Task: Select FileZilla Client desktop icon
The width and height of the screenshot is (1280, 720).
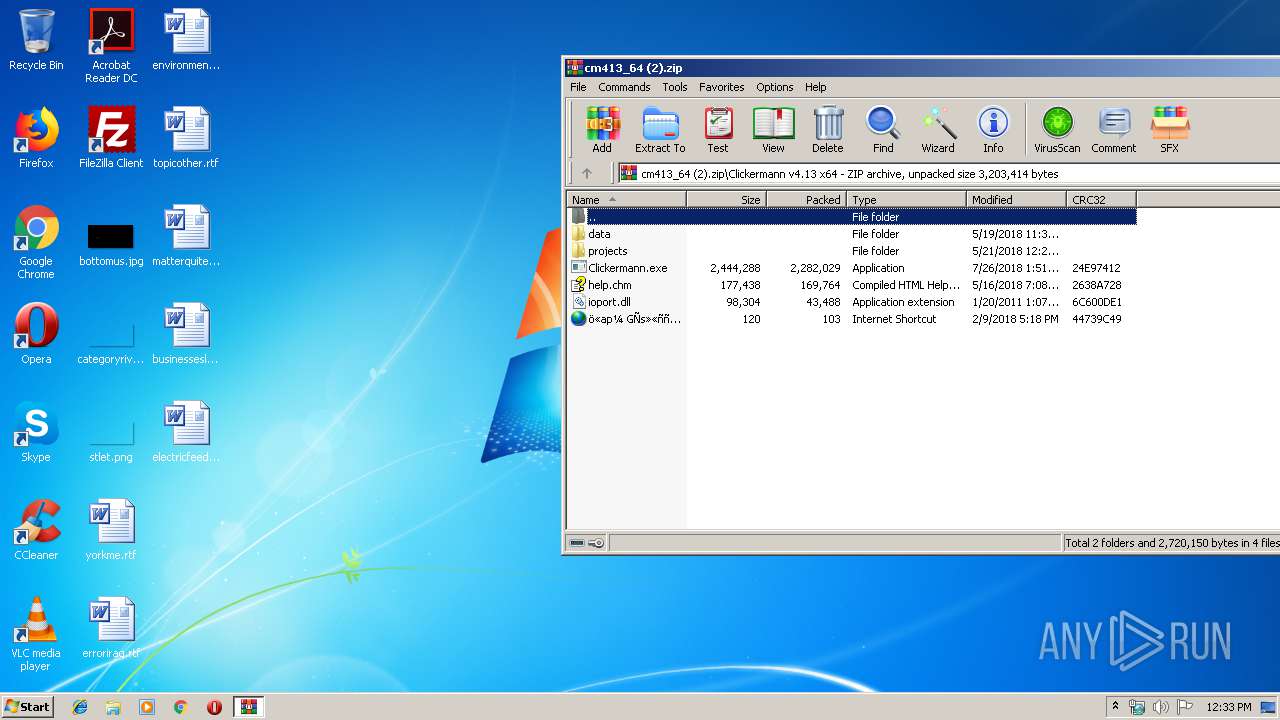Action: (111, 138)
